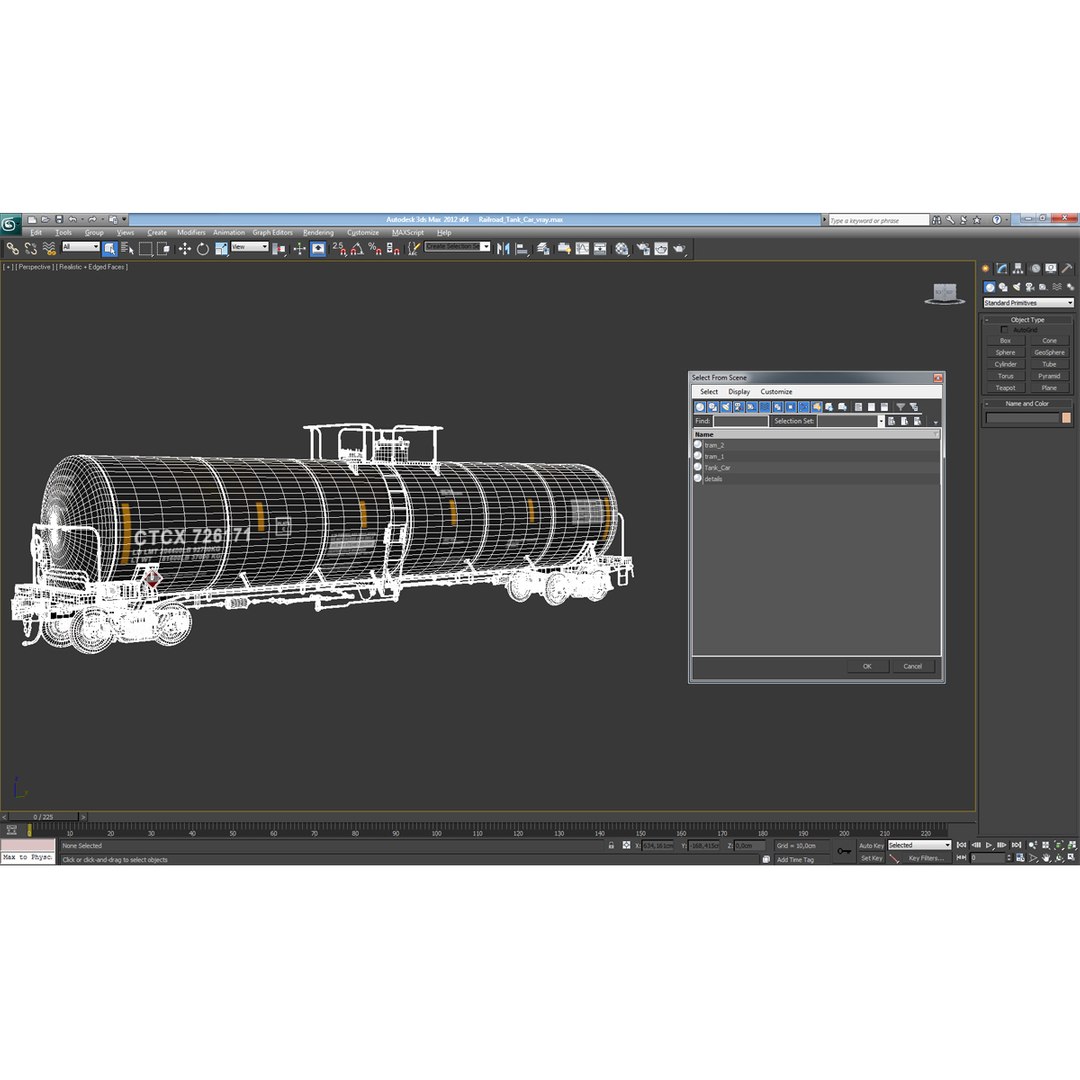This screenshot has width=1080, height=1080.
Task: Open the Display menu in Select From Scene
Action: click(739, 391)
